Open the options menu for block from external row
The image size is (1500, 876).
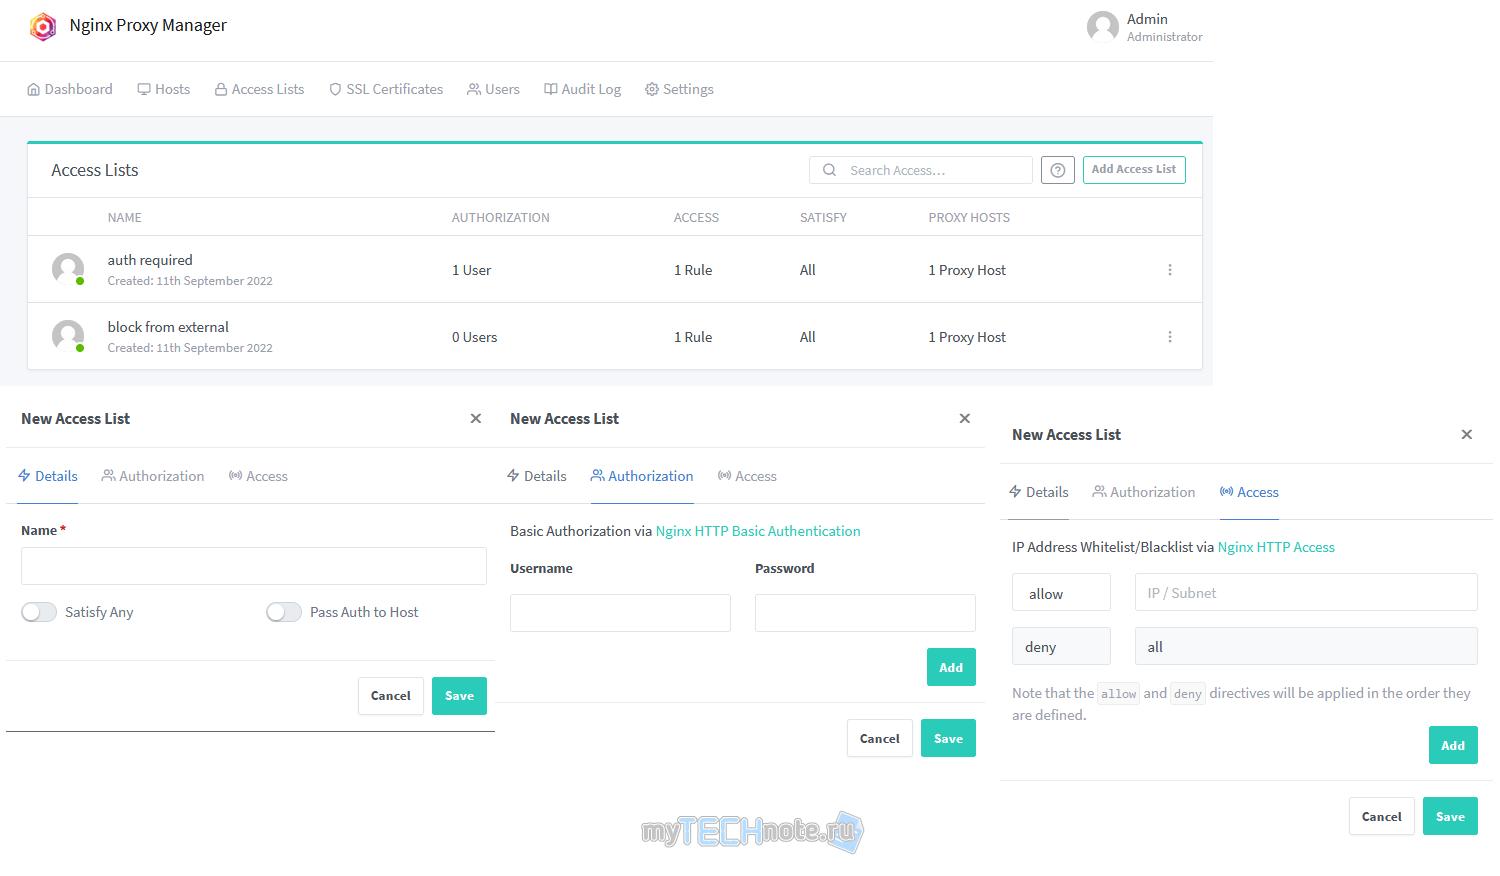(x=1170, y=337)
